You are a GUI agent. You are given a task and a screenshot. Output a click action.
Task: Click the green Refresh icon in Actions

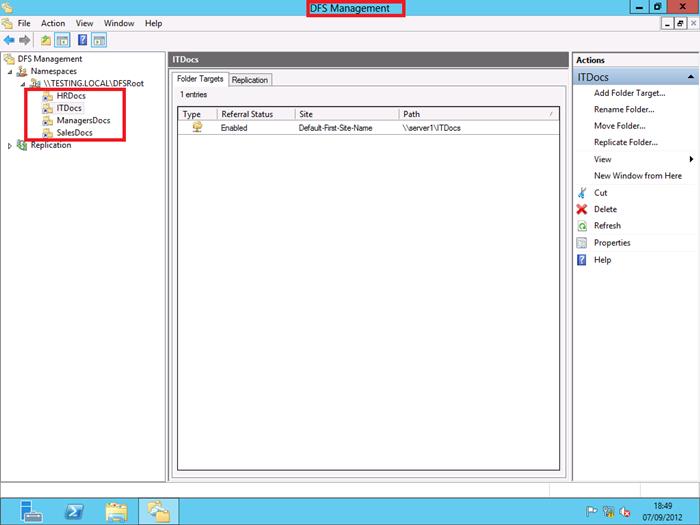582,226
